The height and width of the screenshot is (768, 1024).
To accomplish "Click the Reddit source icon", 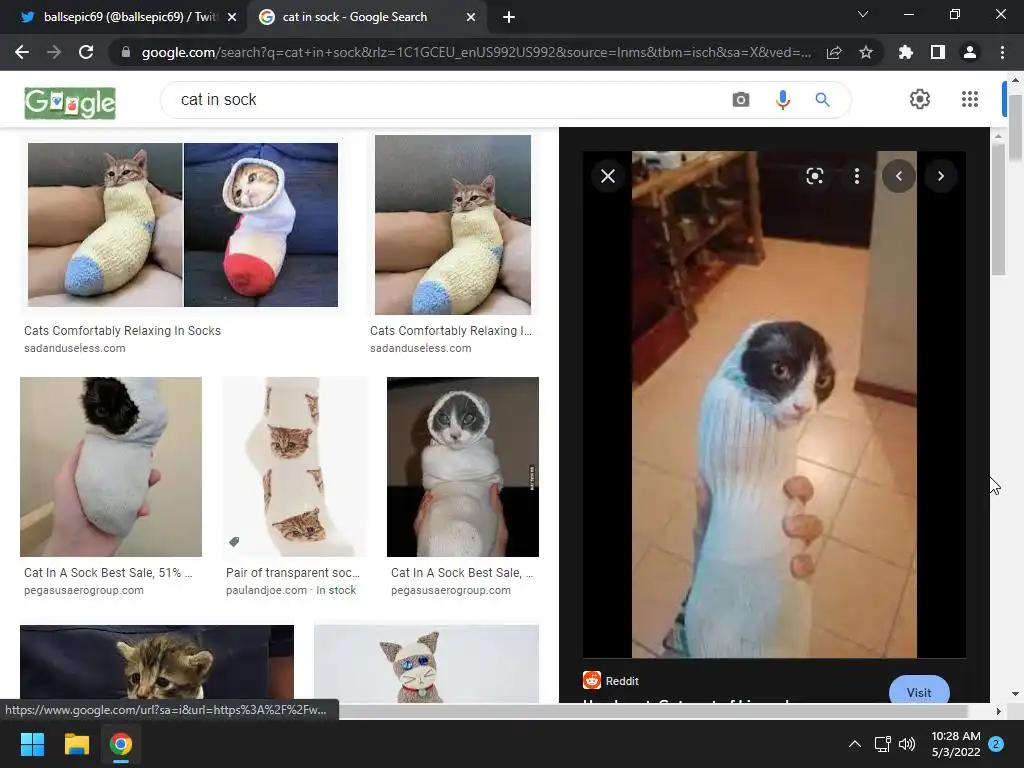I will [592, 680].
